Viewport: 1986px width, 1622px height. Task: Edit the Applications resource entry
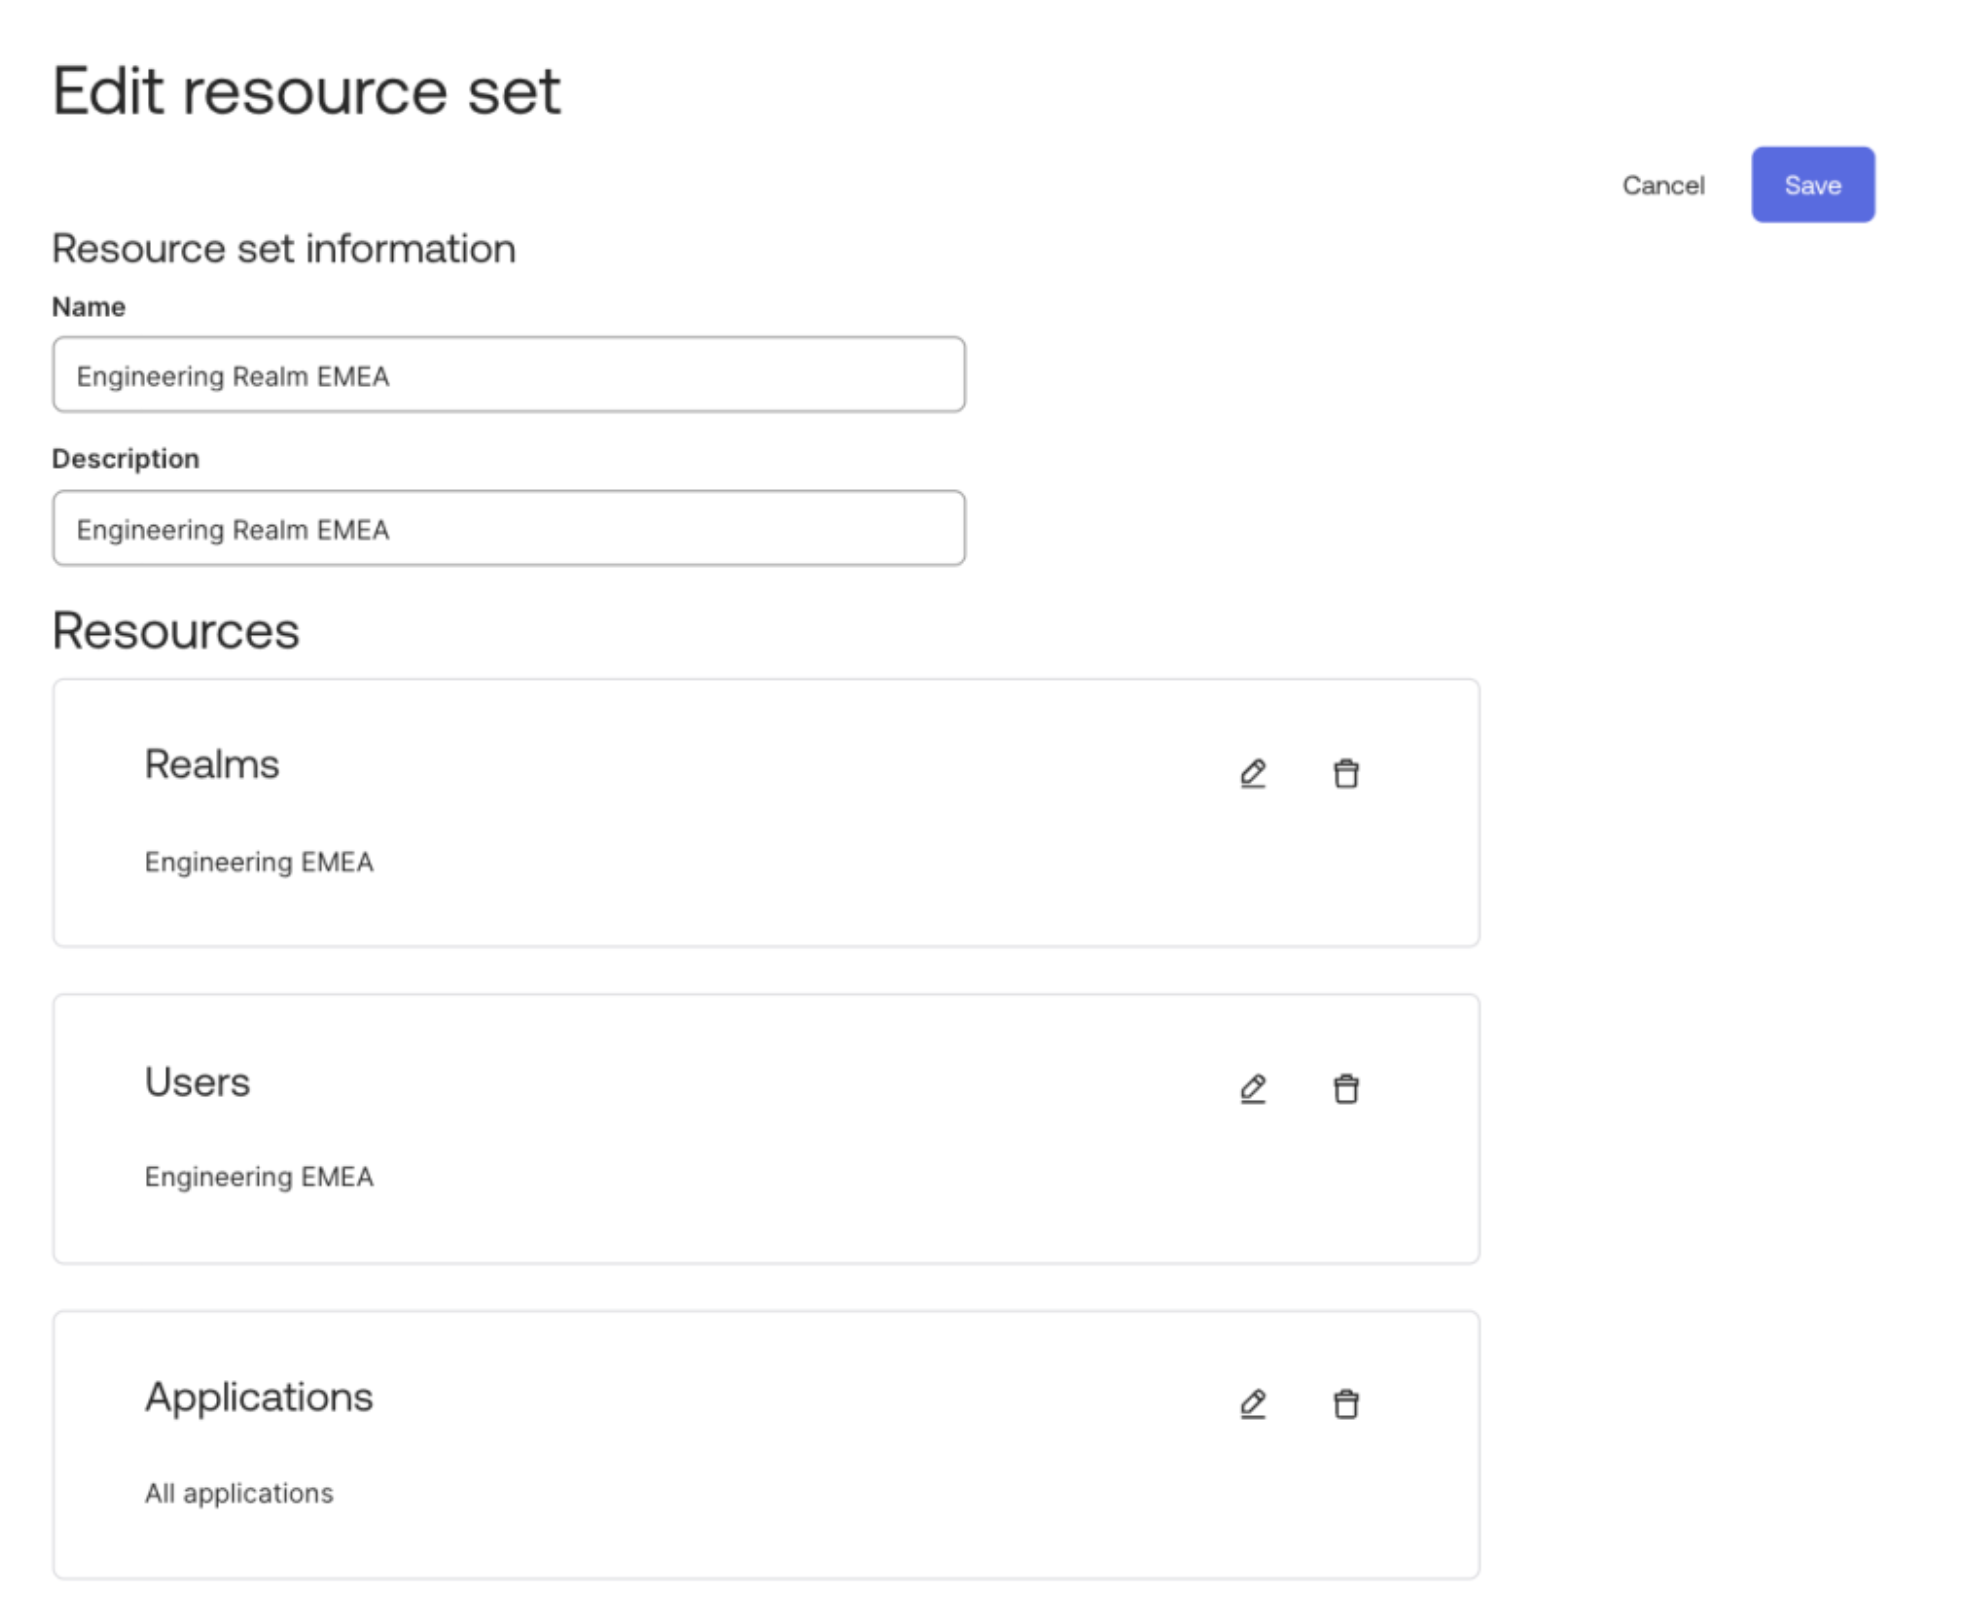click(1253, 1404)
